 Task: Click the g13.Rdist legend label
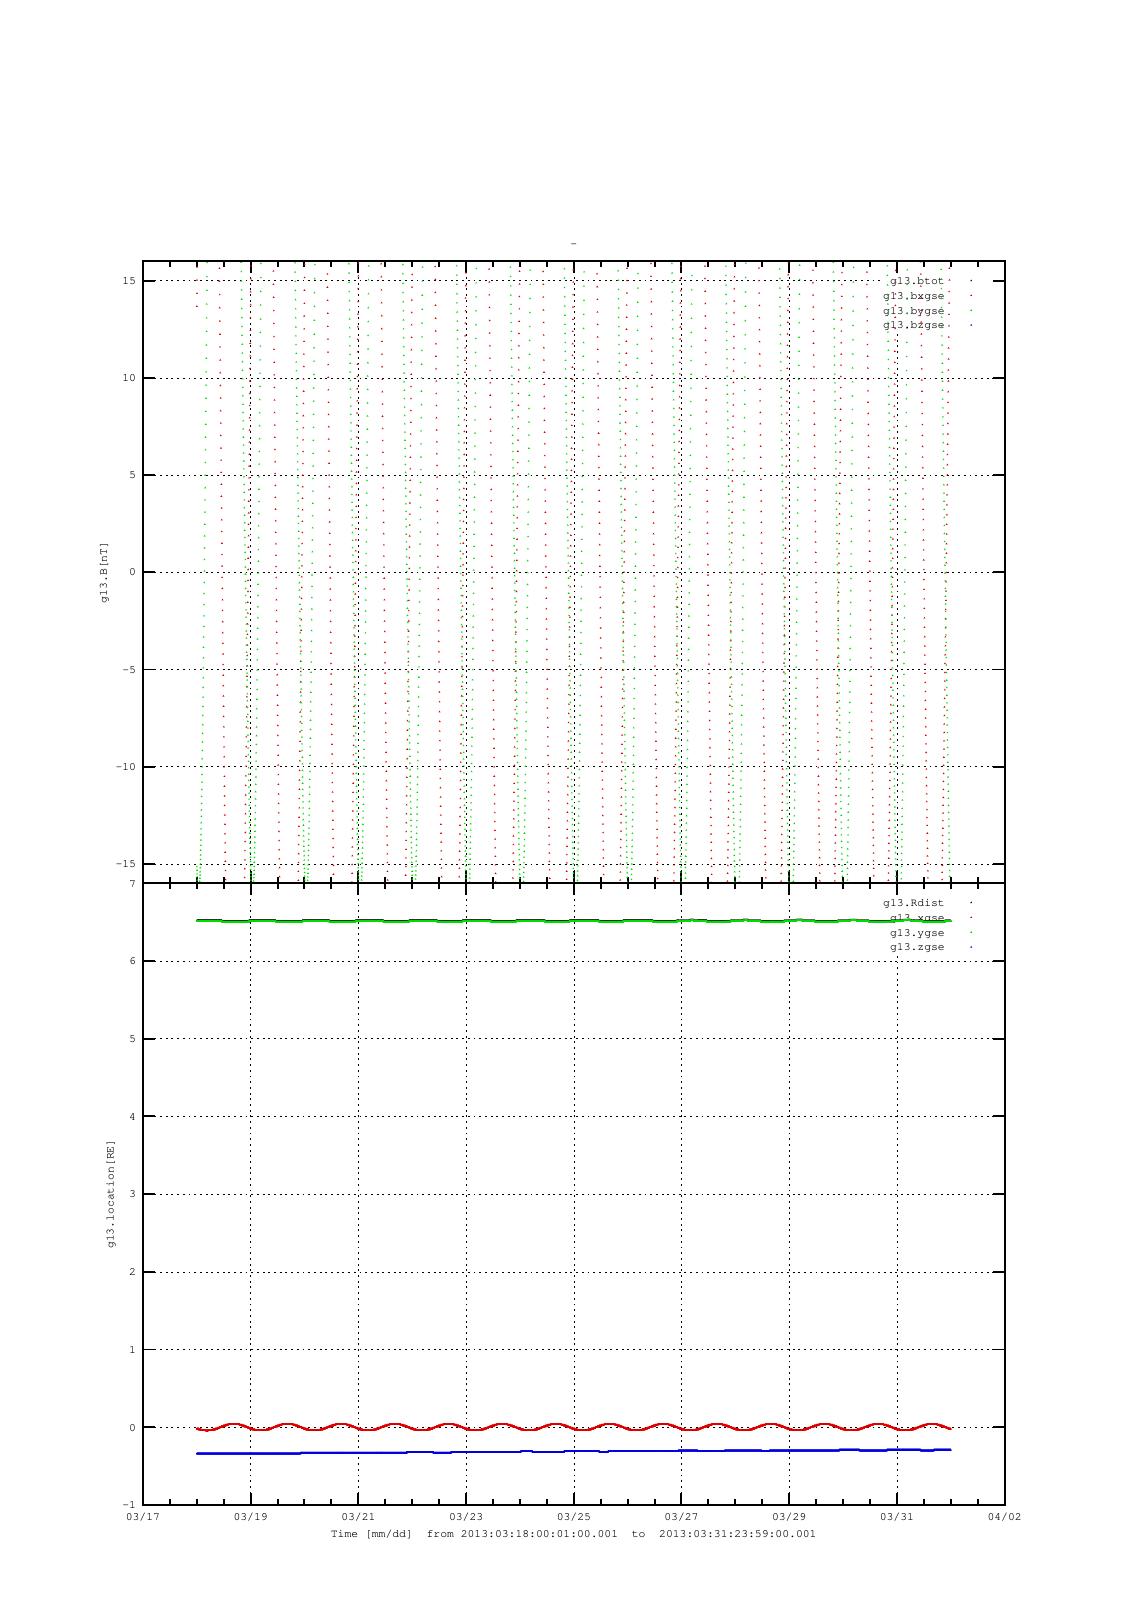coord(913,903)
